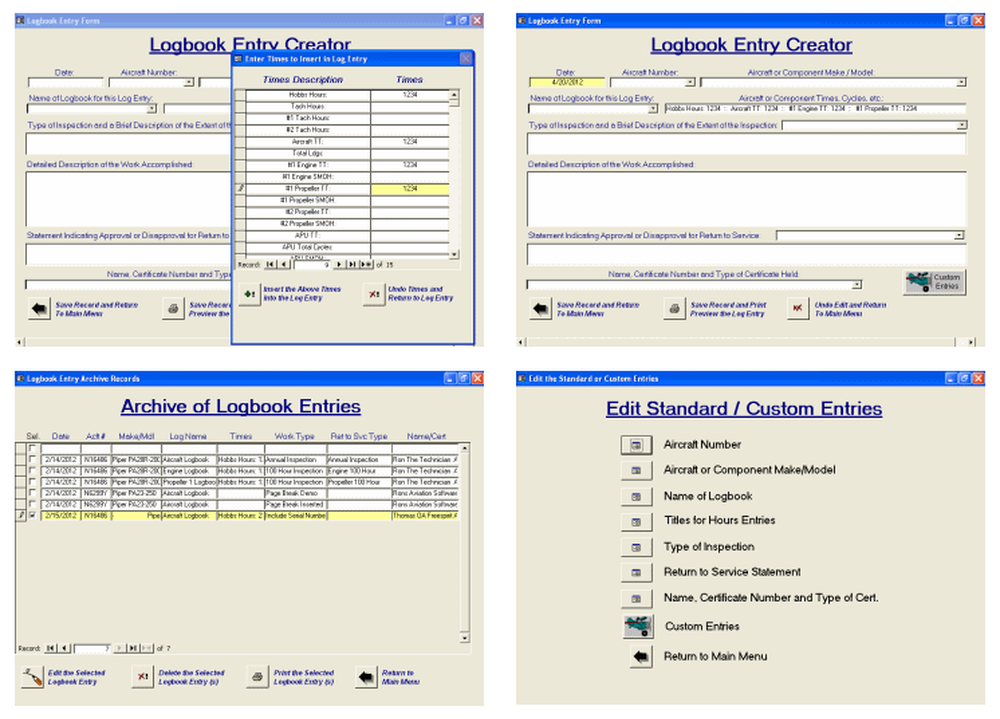The image size is (1000, 719).
Task: Open the Type of Inspection editor button
Action: (x=636, y=547)
